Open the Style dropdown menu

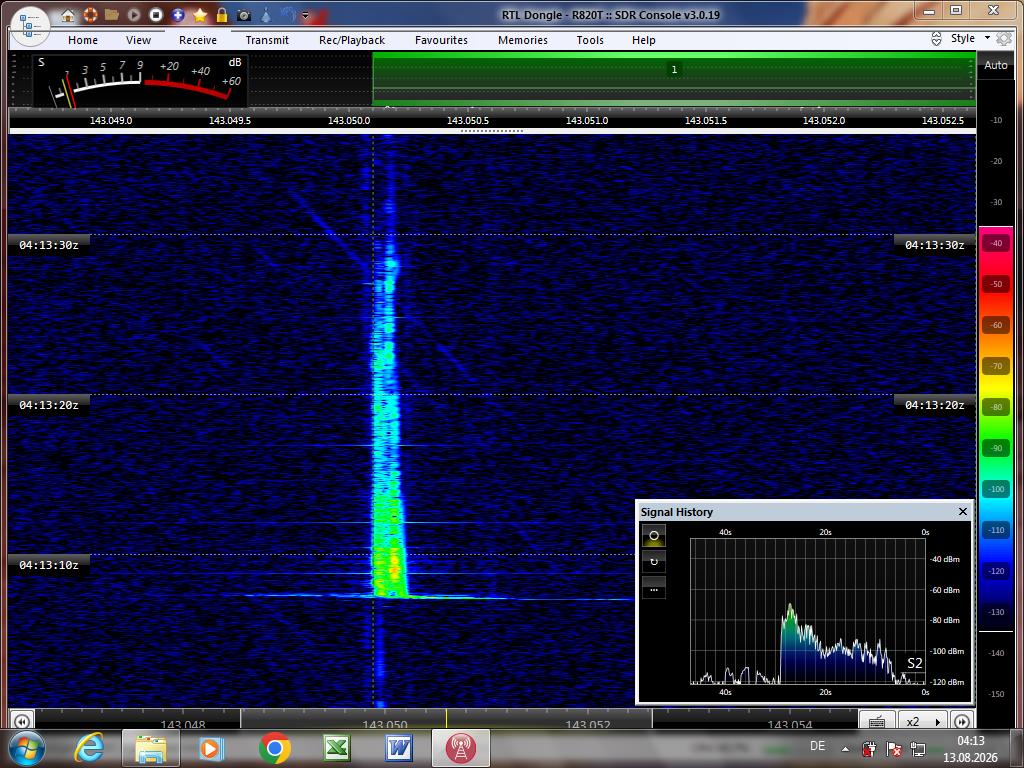970,38
